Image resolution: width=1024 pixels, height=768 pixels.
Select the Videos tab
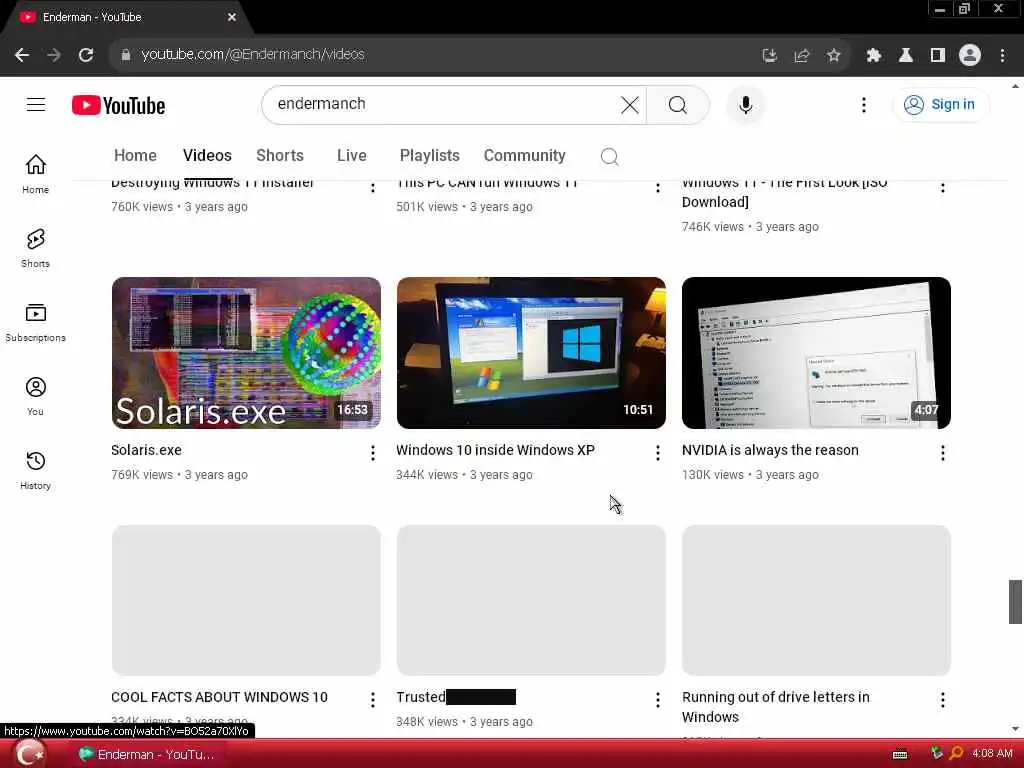pyautogui.click(x=207, y=155)
